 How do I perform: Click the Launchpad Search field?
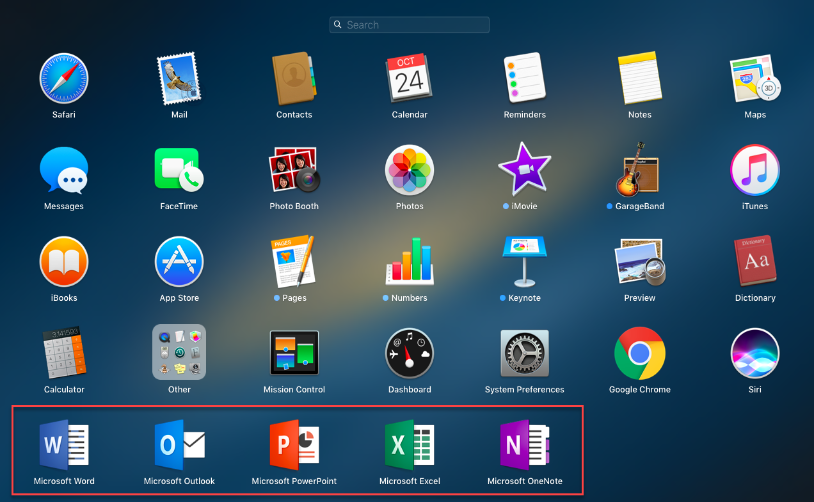[409, 25]
